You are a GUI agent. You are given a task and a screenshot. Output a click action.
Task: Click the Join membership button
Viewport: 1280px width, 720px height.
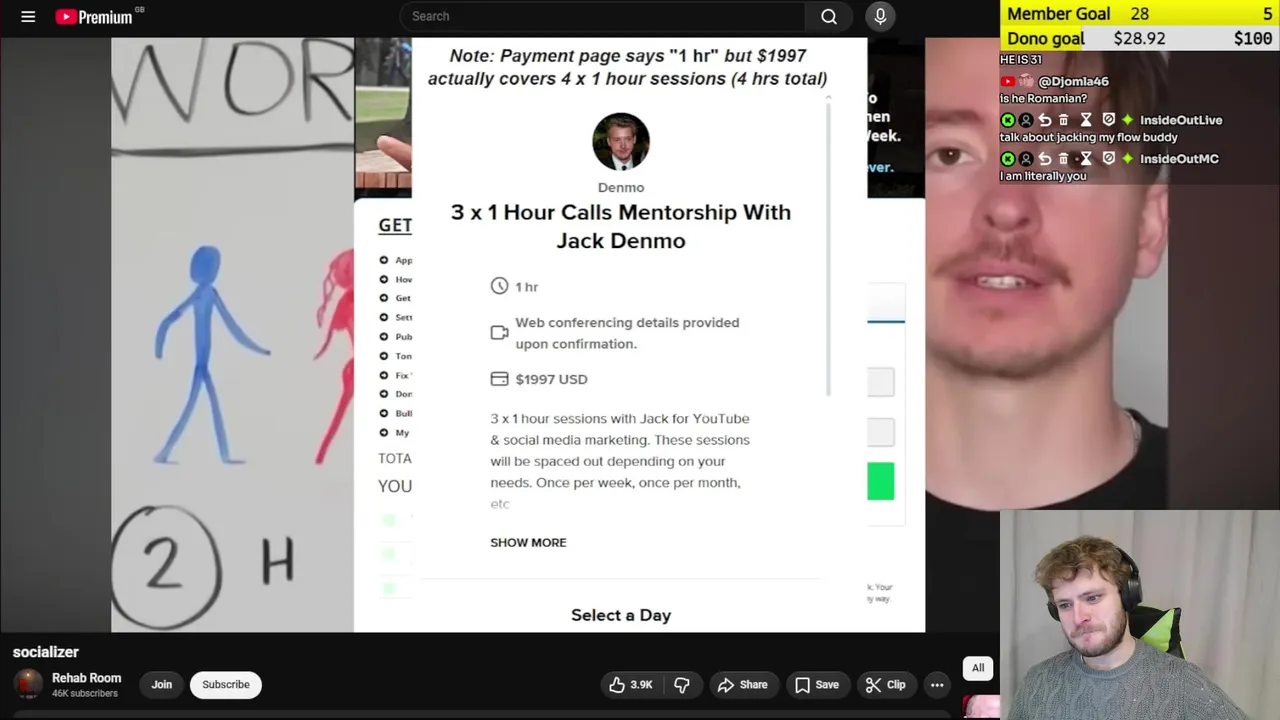(x=162, y=685)
